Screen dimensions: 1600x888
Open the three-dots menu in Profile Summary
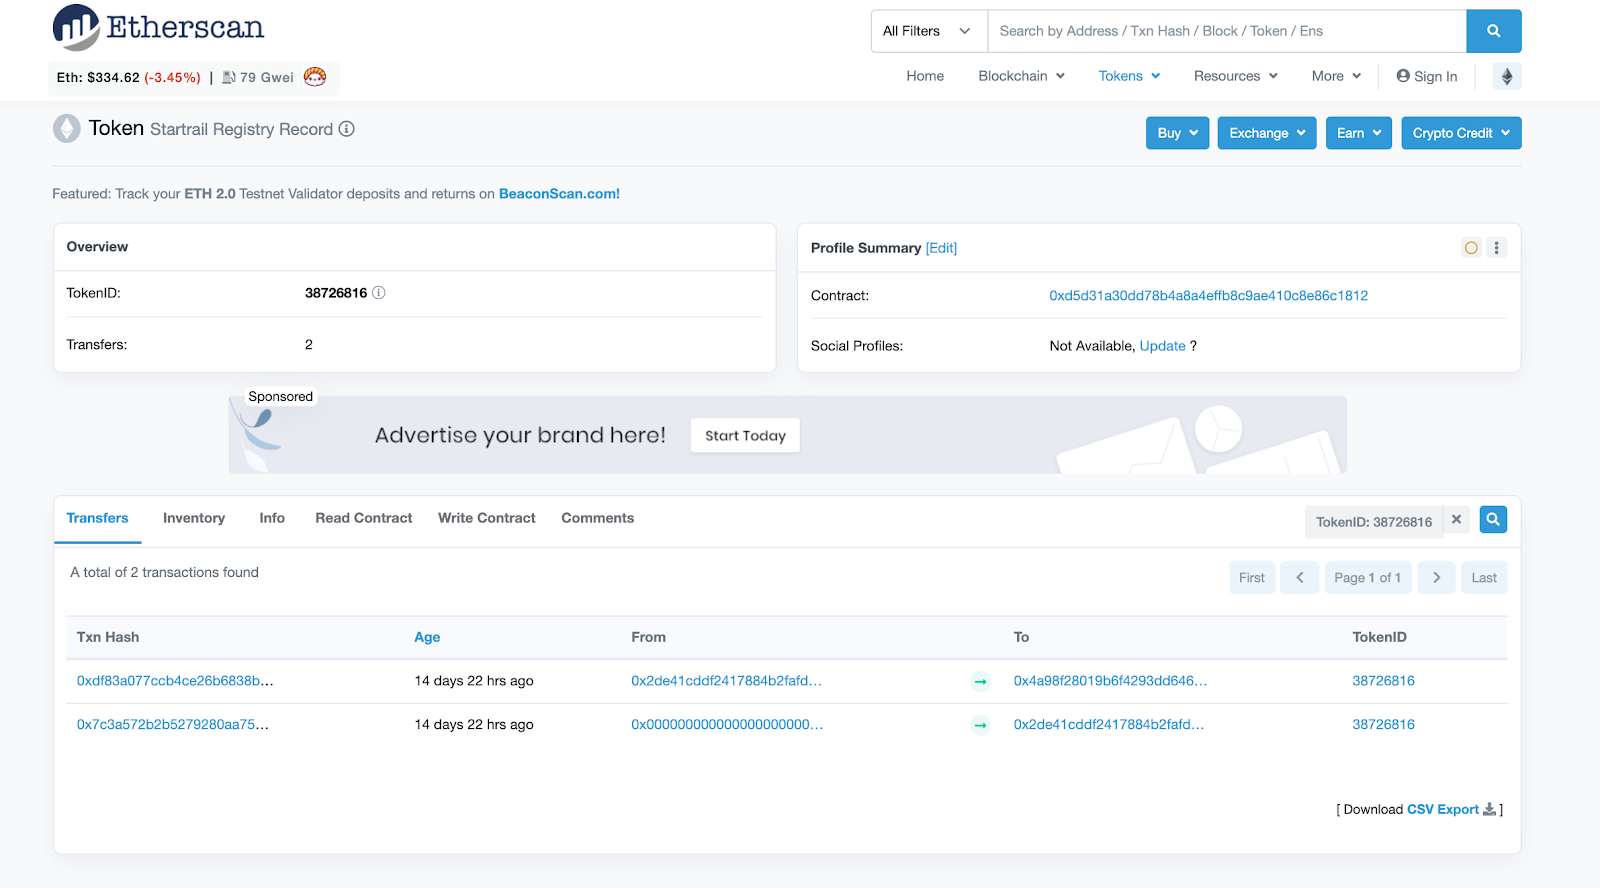[1497, 248]
